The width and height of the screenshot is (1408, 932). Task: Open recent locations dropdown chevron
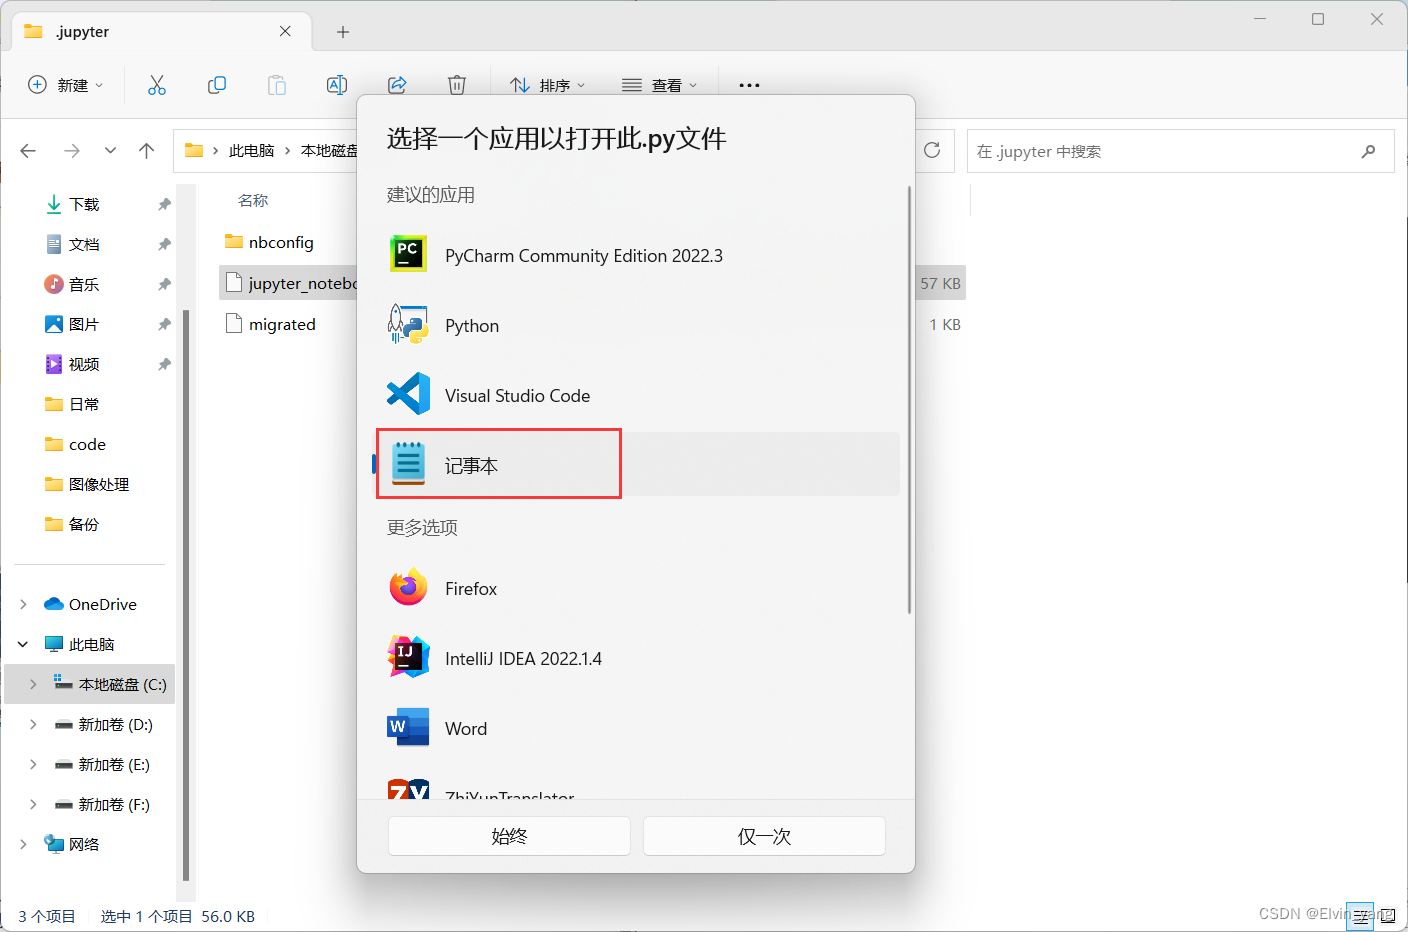[110, 151]
